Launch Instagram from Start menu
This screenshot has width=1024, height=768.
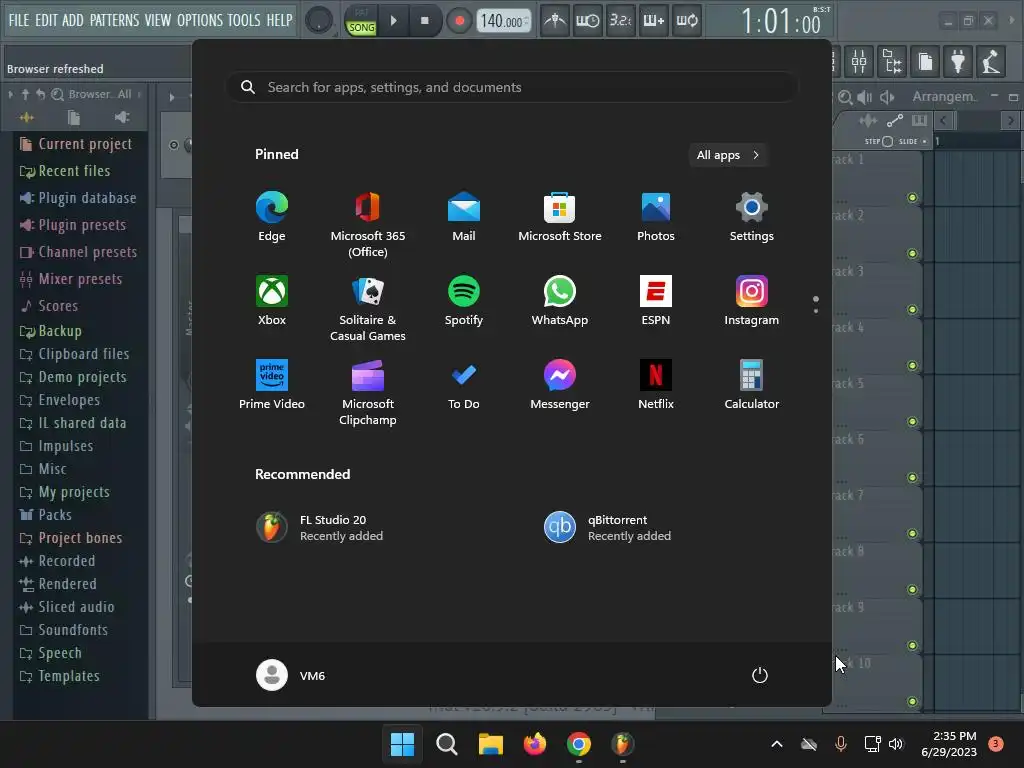752,300
